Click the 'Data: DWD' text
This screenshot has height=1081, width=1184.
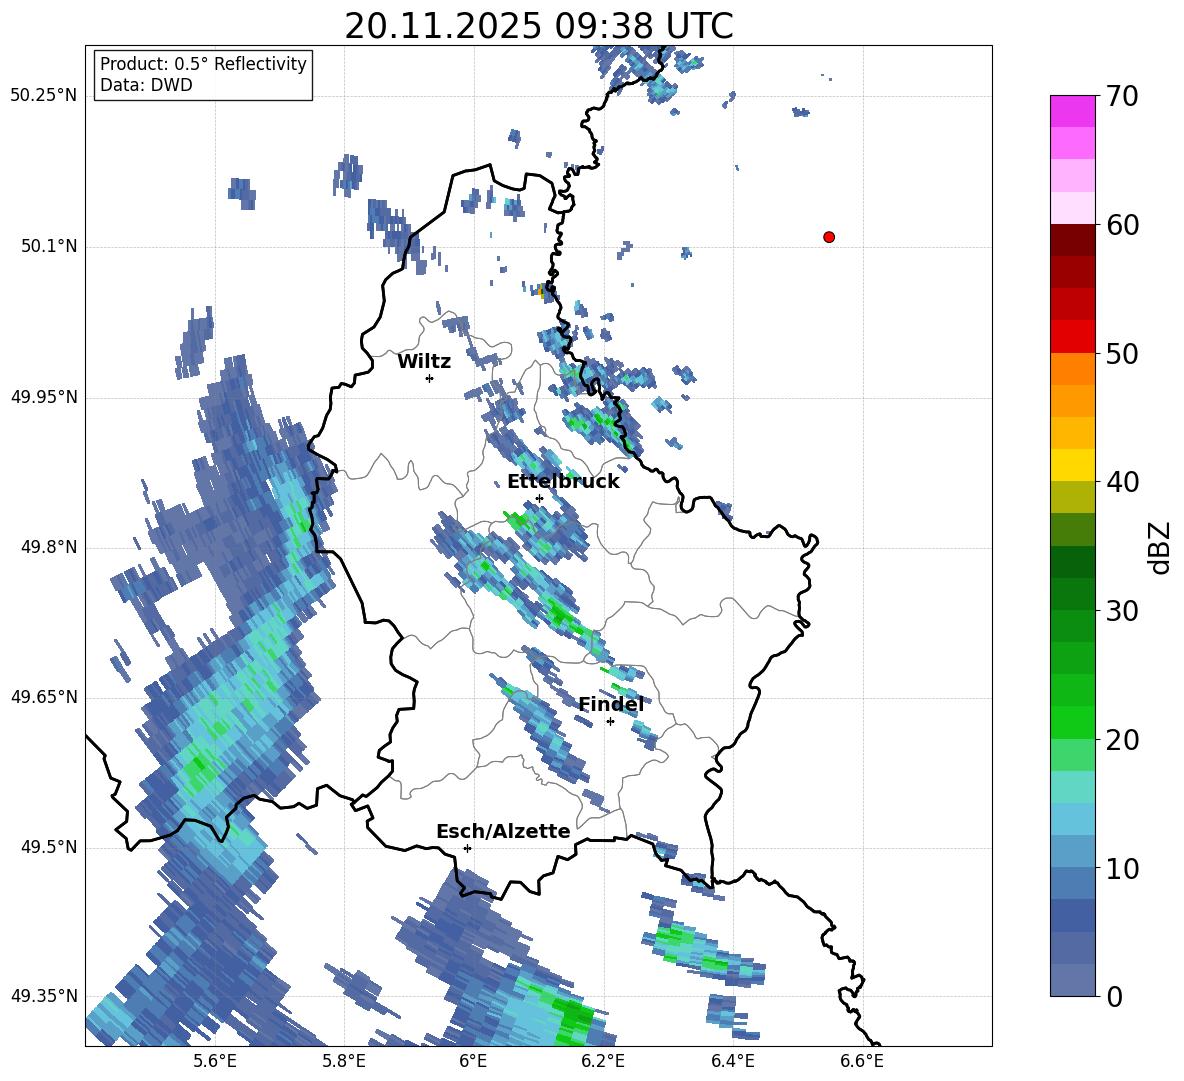pyautogui.click(x=146, y=85)
